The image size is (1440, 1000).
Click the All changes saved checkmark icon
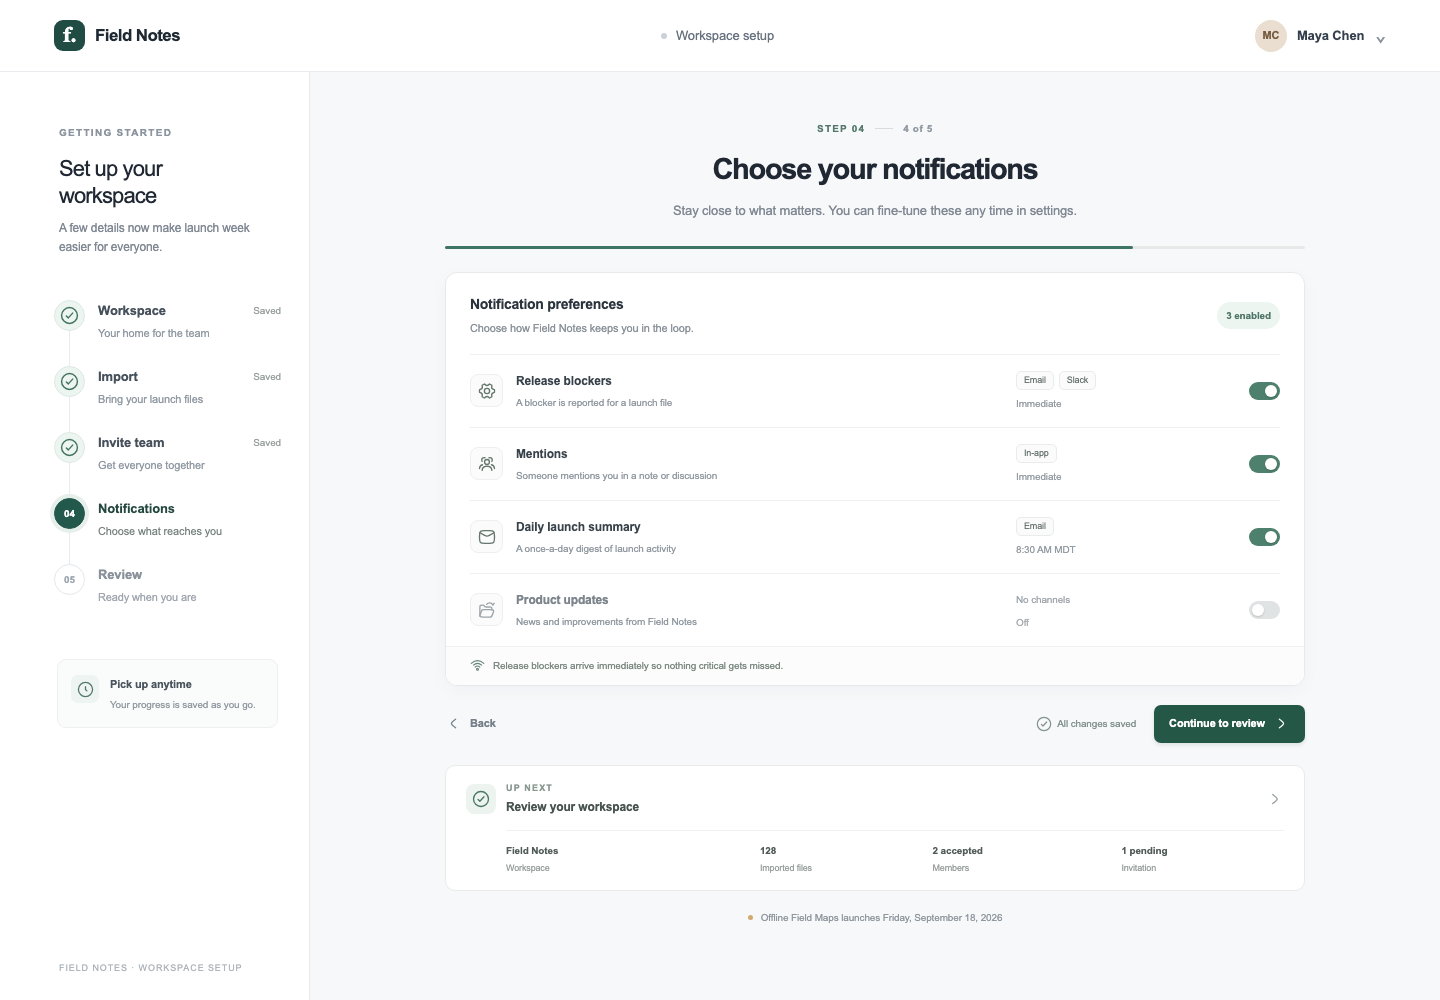(1044, 724)
